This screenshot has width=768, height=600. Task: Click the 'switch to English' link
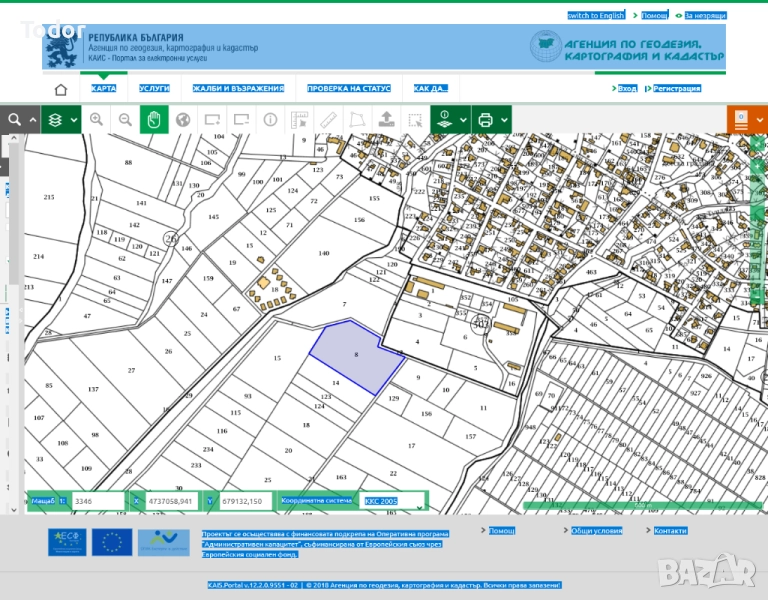(x=596, y=16)
